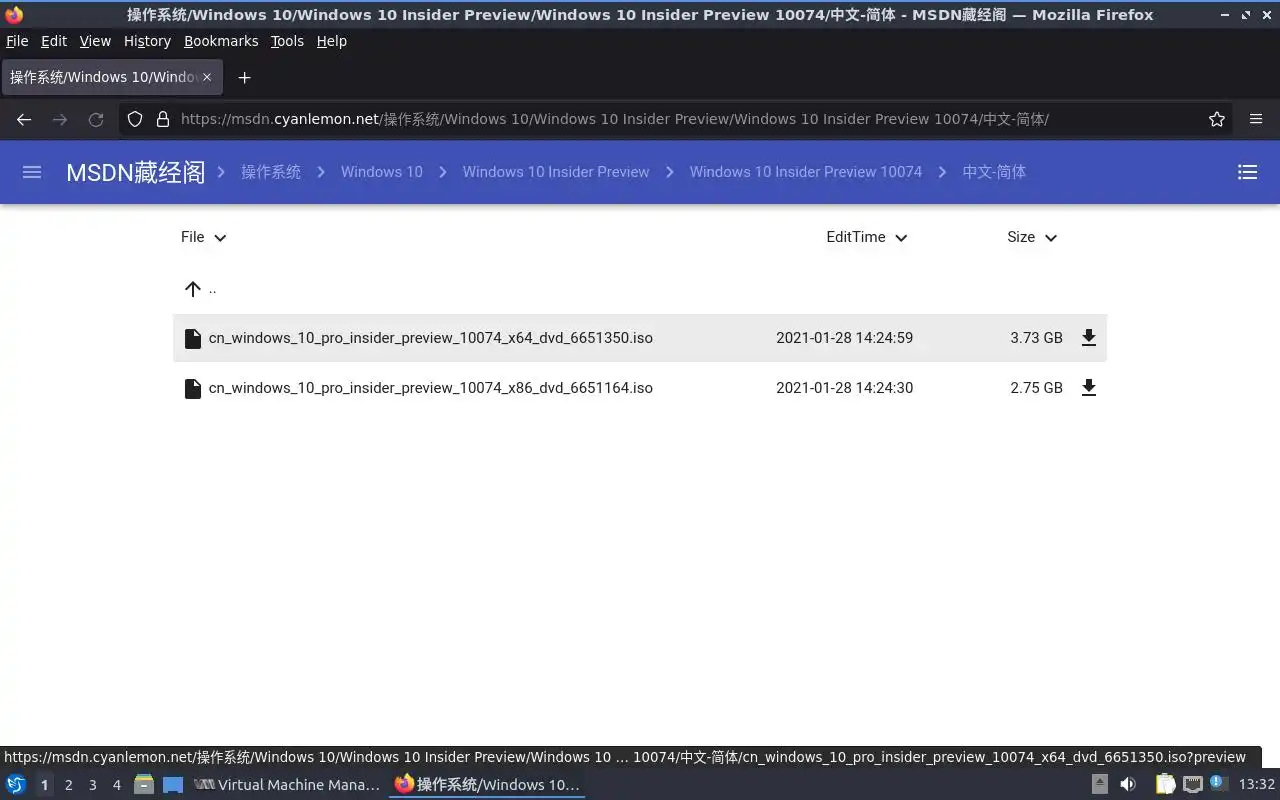
Task: Sort by File column
Action: [x=204, y=237]
